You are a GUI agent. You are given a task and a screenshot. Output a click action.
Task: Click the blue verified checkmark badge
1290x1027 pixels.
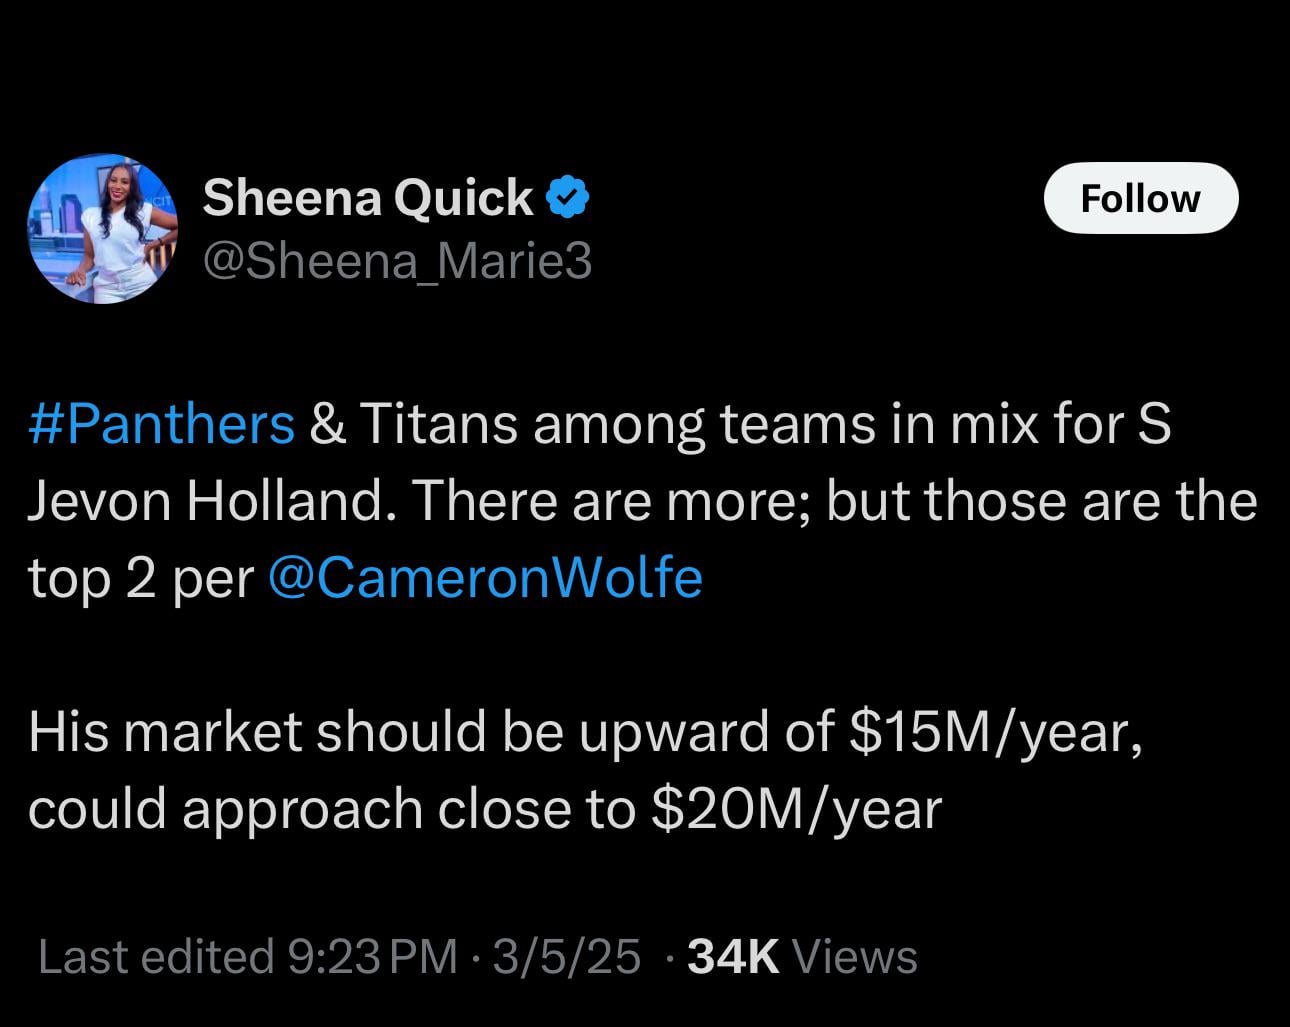pos(567,197)
